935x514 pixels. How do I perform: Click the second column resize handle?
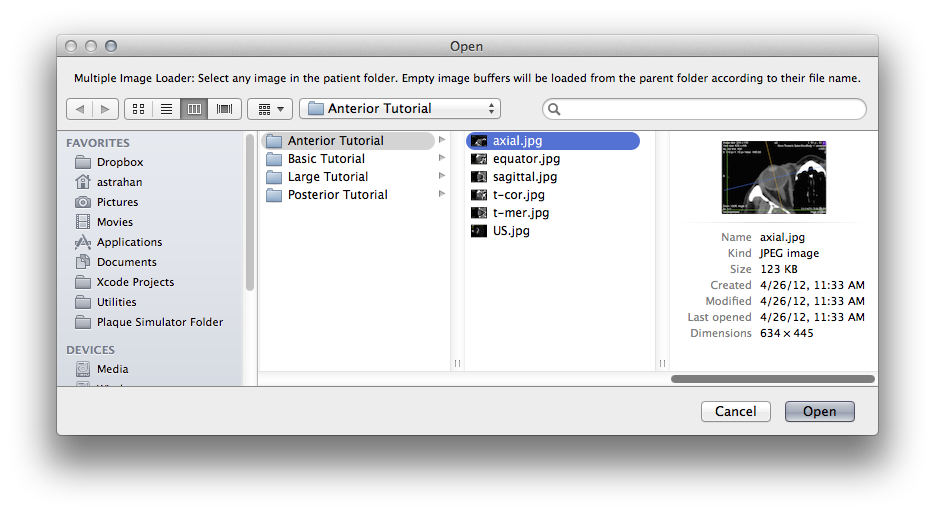tap(662, 363)
